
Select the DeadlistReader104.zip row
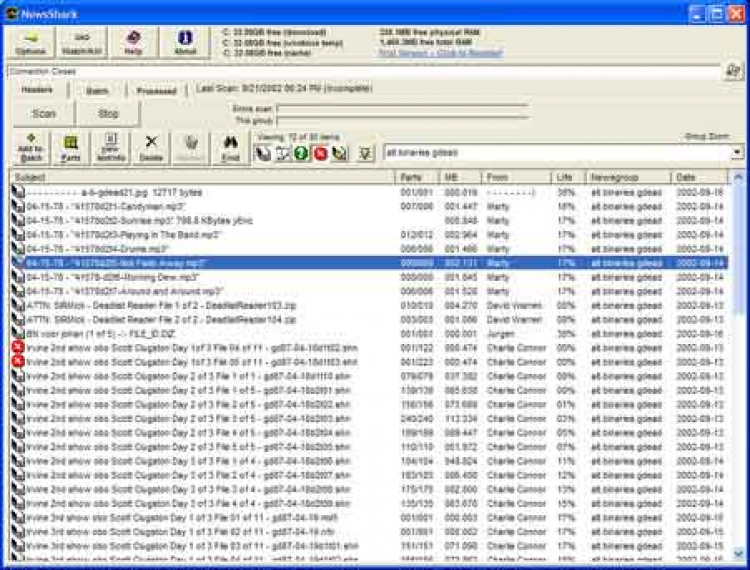point(369,319)
